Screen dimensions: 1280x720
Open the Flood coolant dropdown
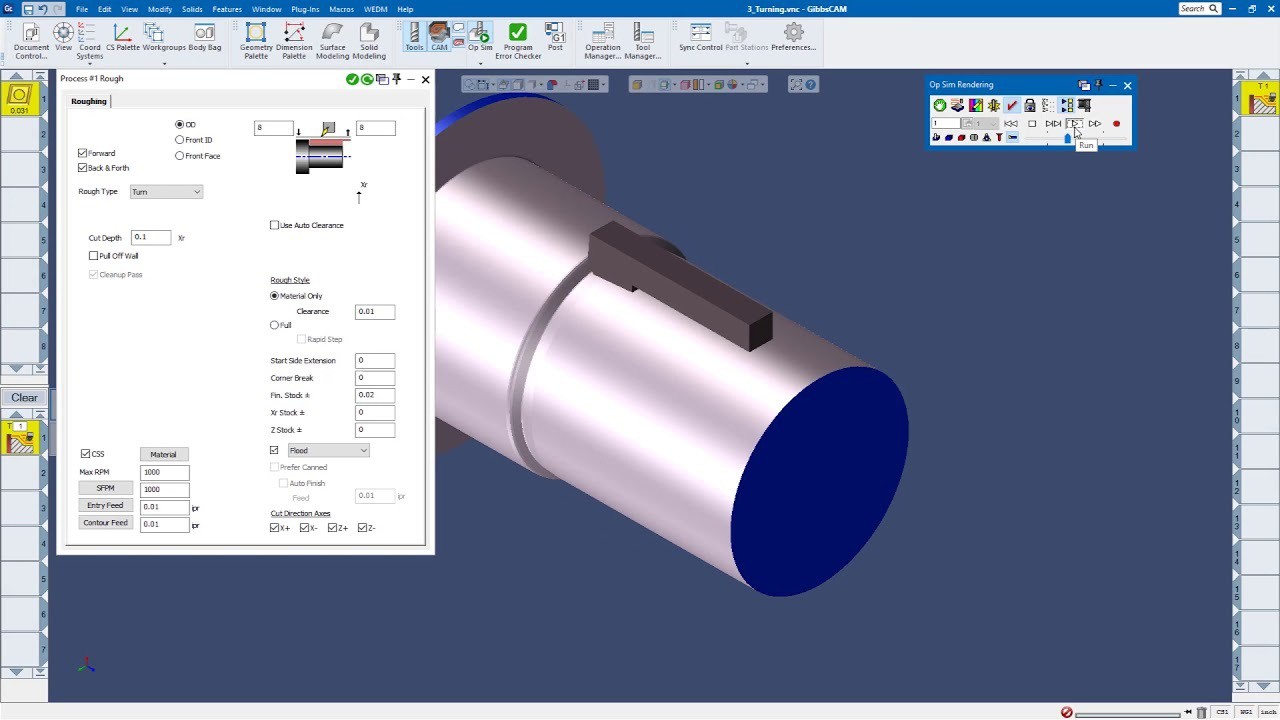[x=329, y=451]
